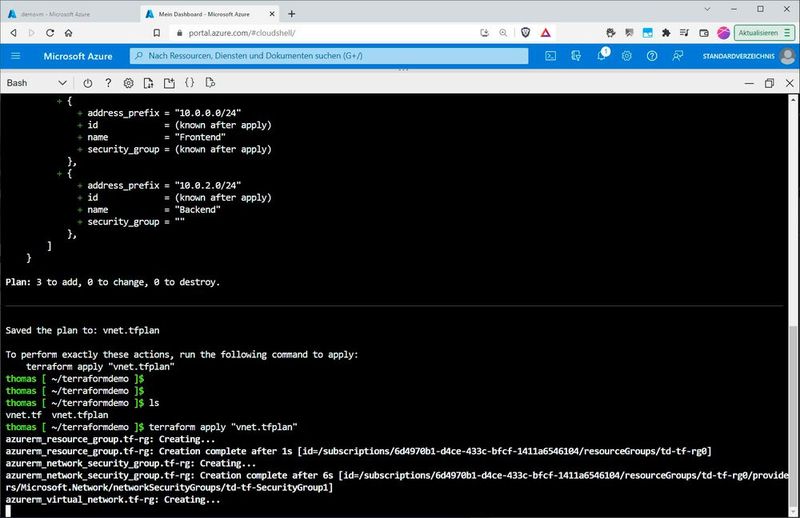The height and width of the screenshot is (518, 800).
Task: Click the account avatar in the Azure header
Action: tap(787, 56)
